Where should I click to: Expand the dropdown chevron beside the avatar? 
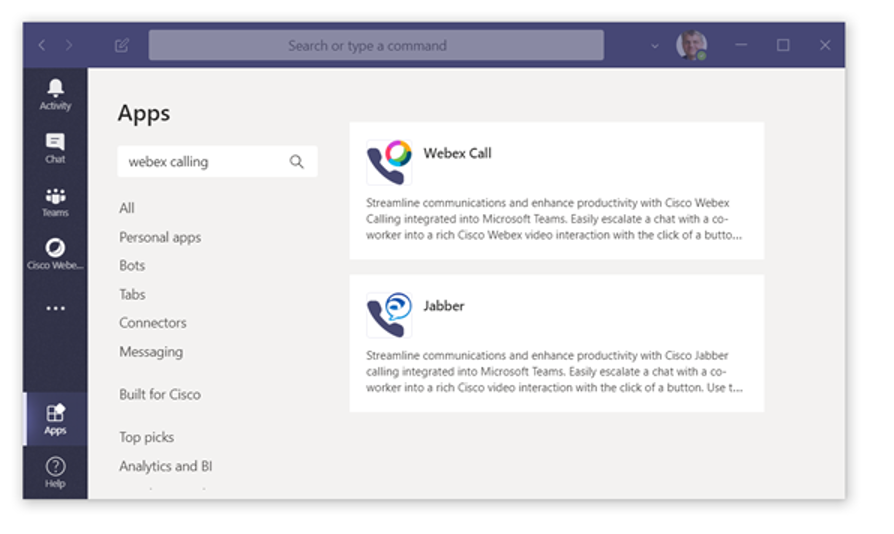655,46
